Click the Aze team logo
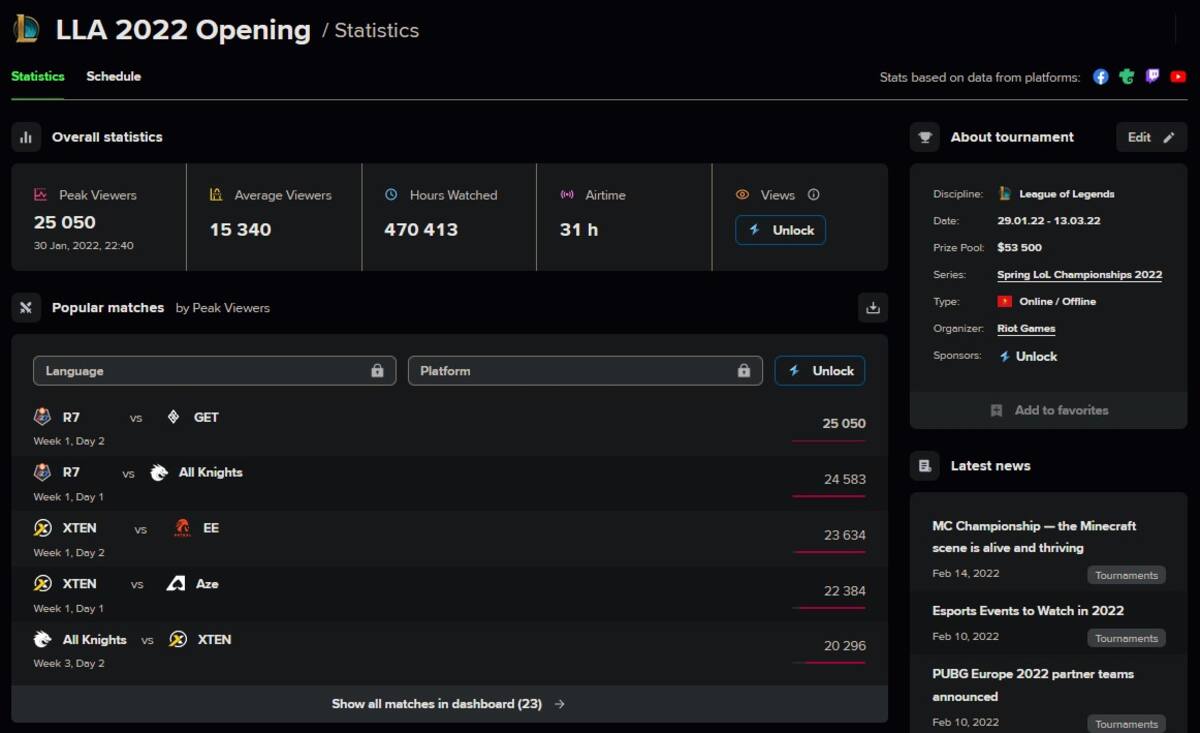The width and height of the screenshot is (1200, 733). click(176, 584)
